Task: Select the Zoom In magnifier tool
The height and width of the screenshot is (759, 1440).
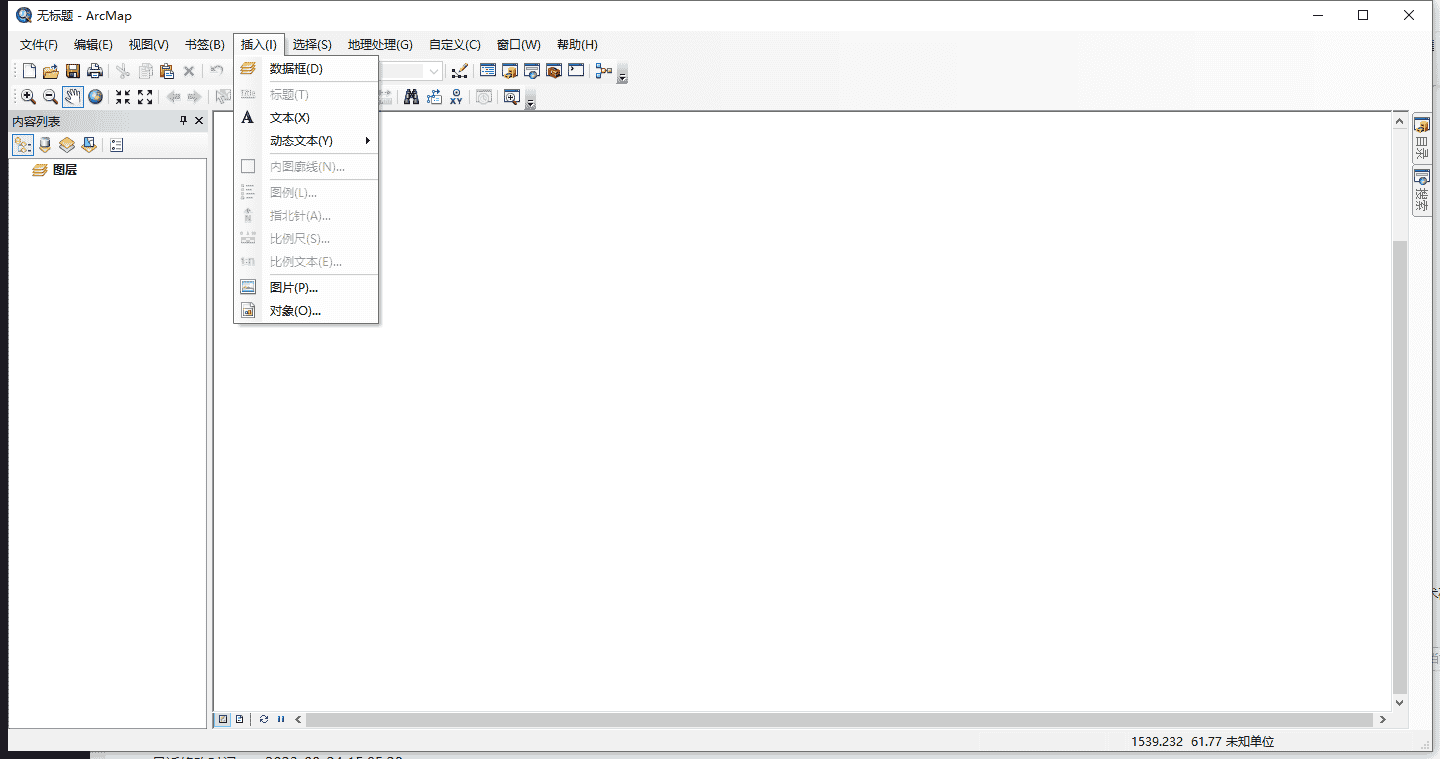Action: [x=29, y=97]
